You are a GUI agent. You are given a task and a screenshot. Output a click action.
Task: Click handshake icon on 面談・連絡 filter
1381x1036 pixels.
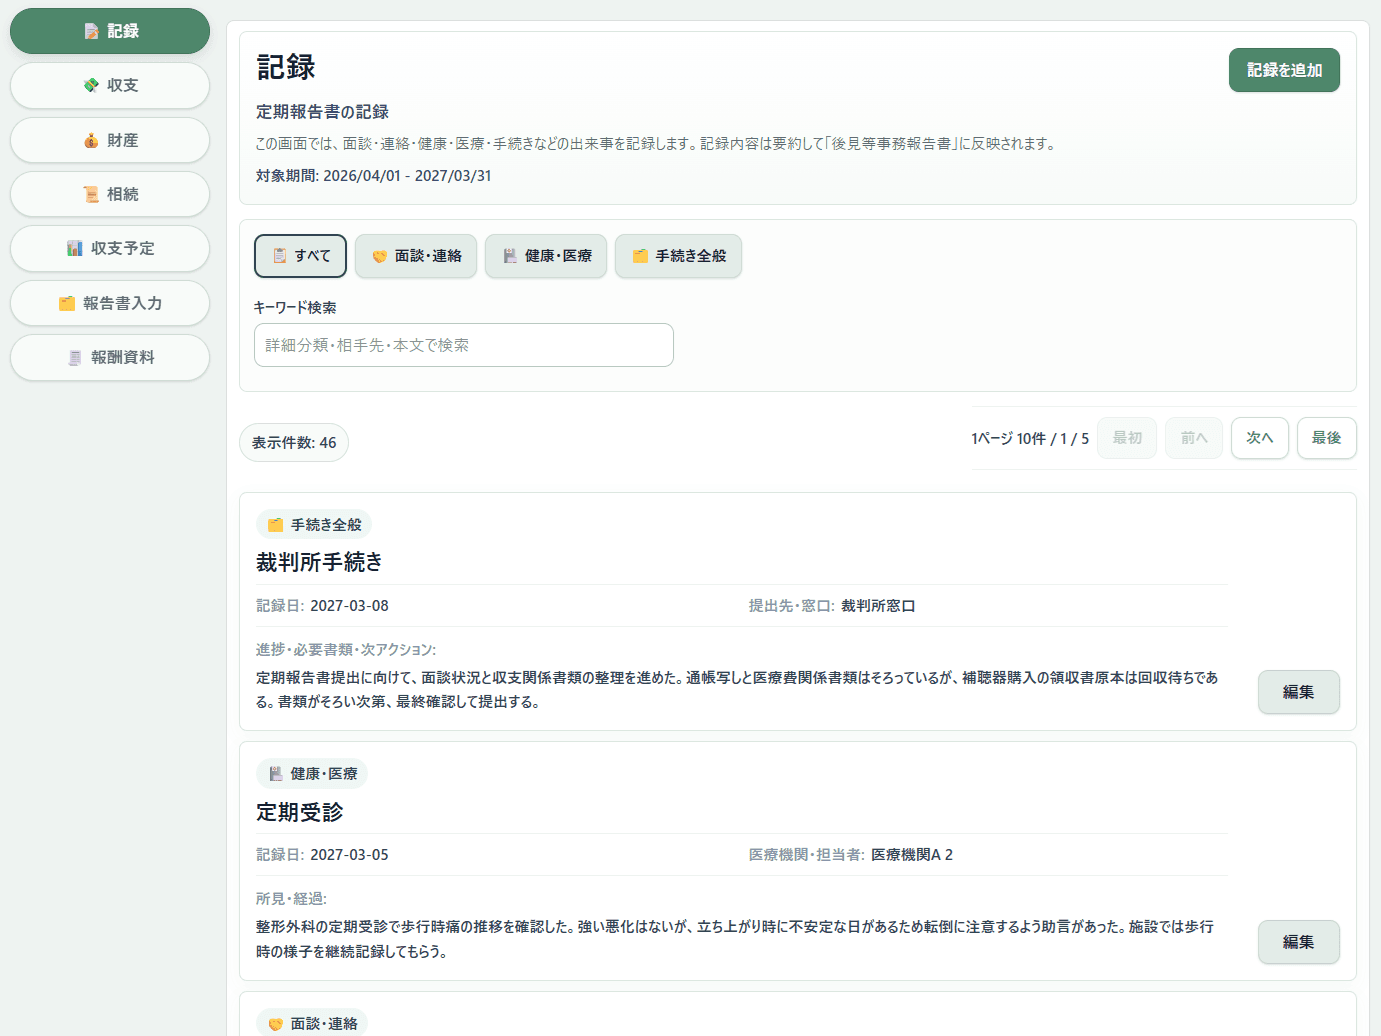point(380,256)
